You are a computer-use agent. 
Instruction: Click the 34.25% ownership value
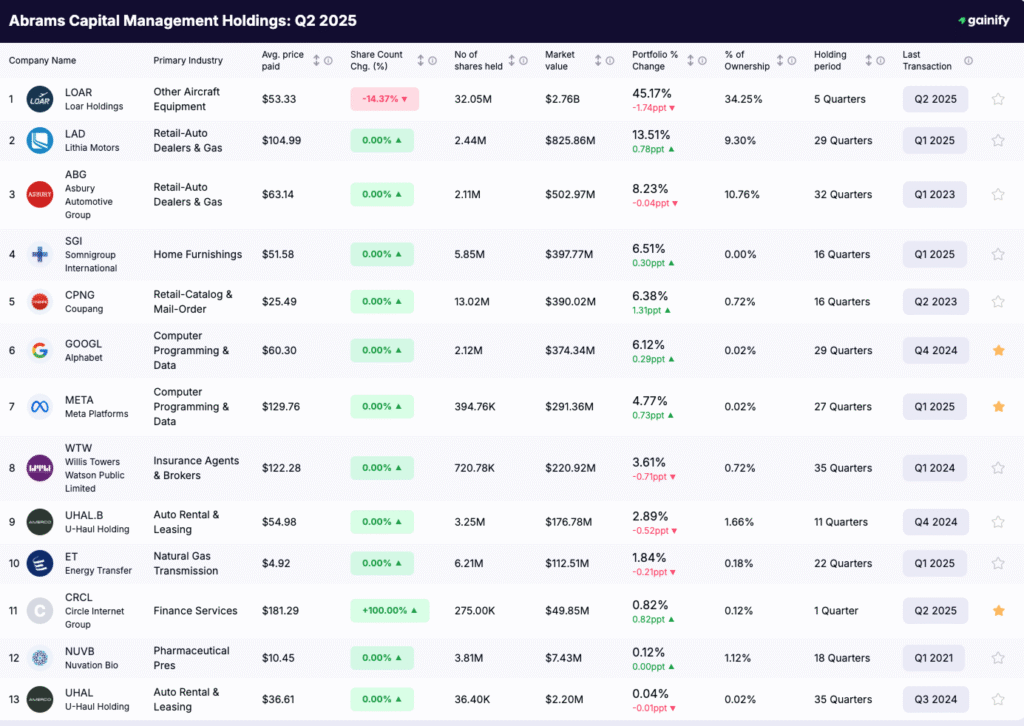[x=743, y=99]
